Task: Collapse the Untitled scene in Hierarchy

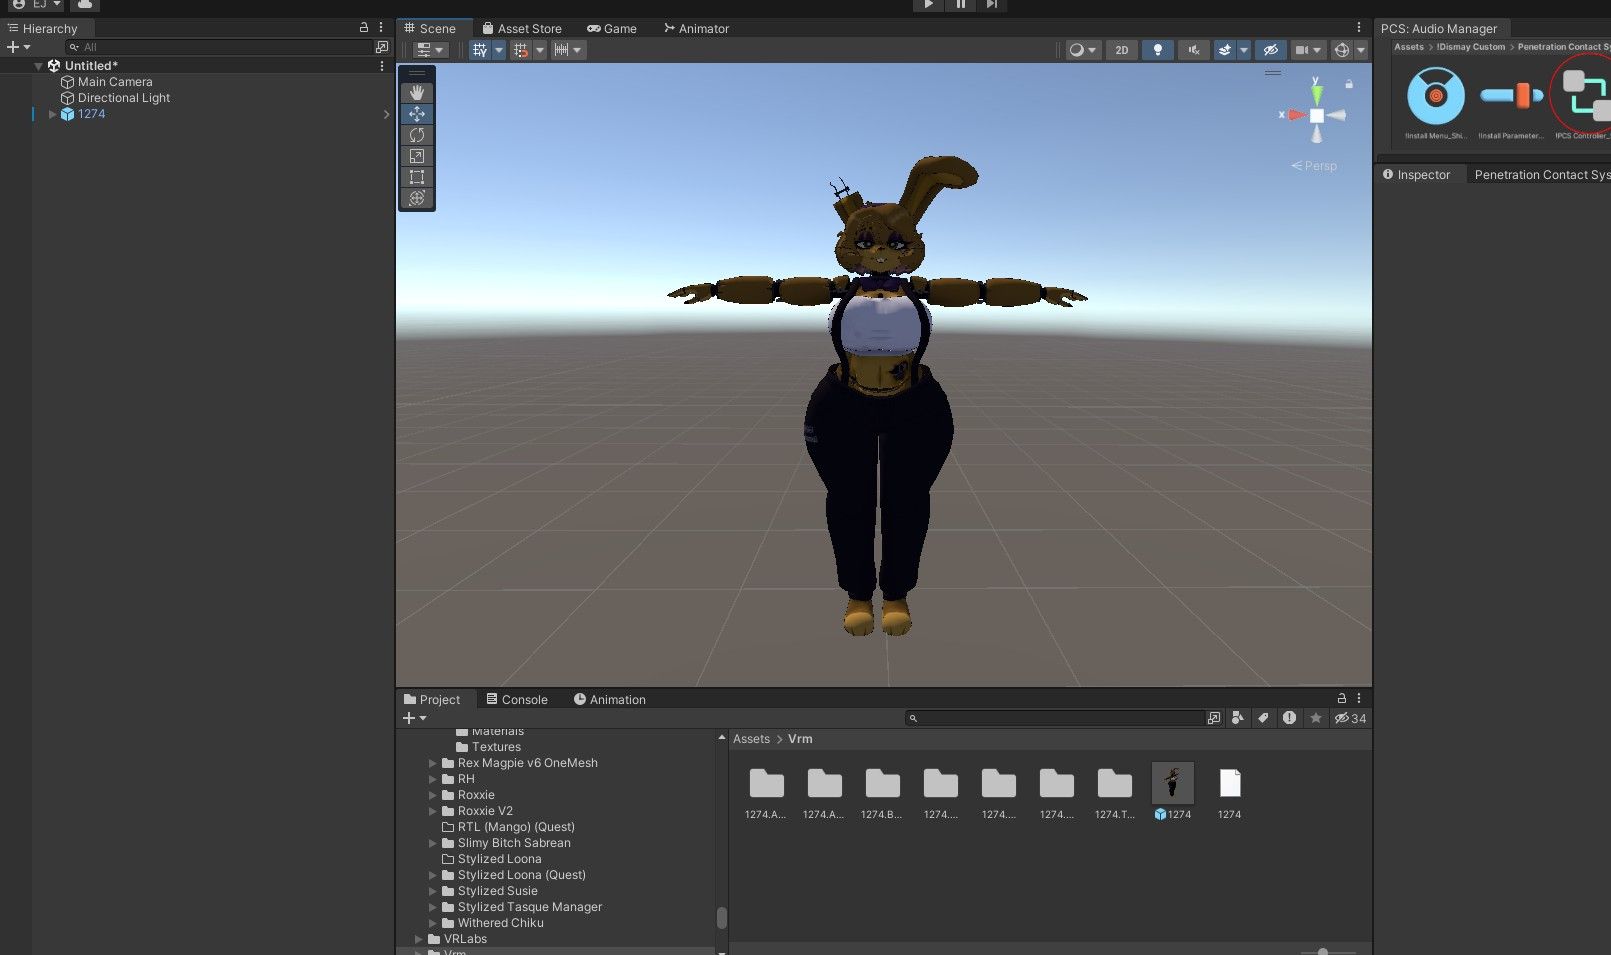Action: [x=39, y=66]
